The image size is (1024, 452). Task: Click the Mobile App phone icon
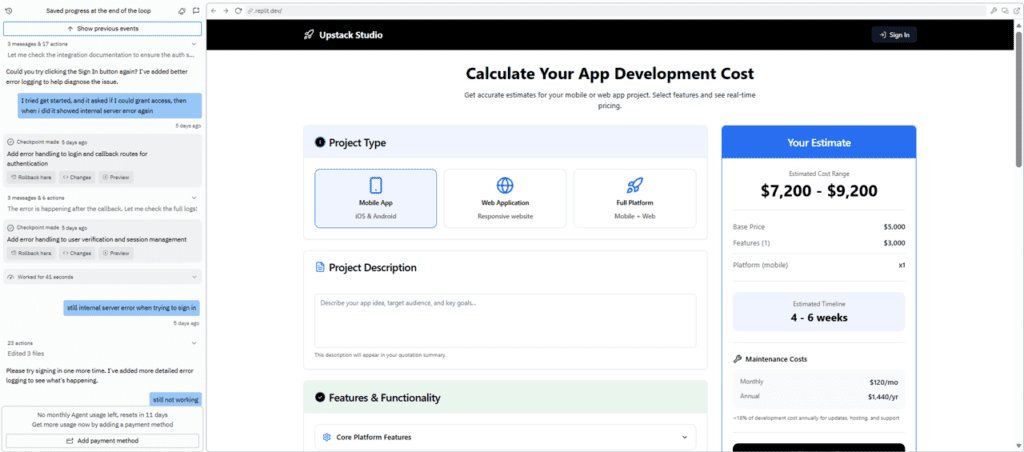click(376, 185)
